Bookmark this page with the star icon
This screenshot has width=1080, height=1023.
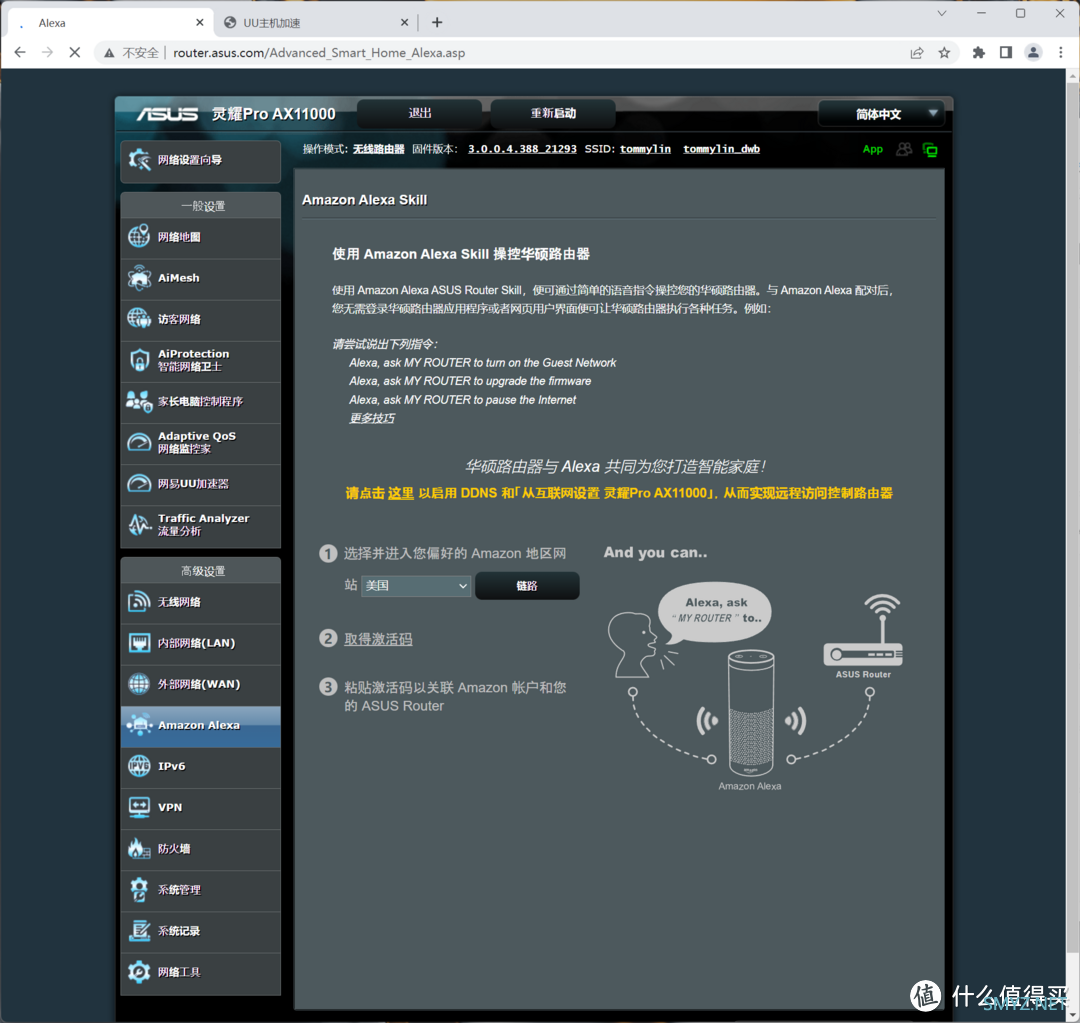(x=944, y=53)
